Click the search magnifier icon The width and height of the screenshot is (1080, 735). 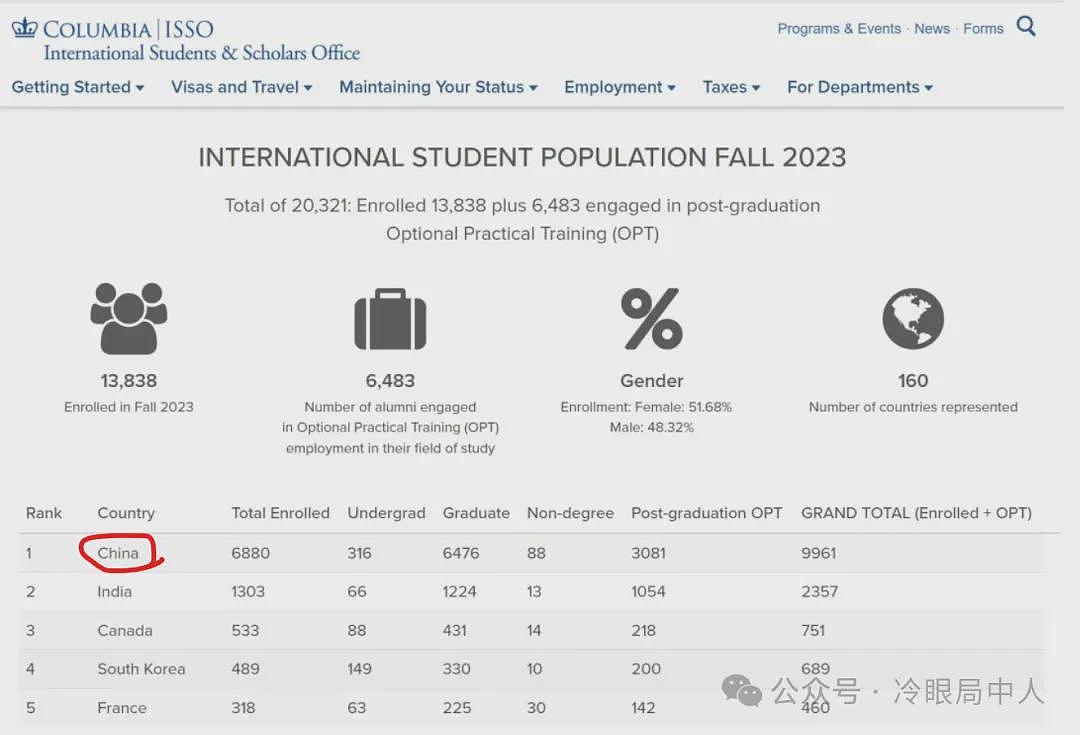tap(1026, 26)
